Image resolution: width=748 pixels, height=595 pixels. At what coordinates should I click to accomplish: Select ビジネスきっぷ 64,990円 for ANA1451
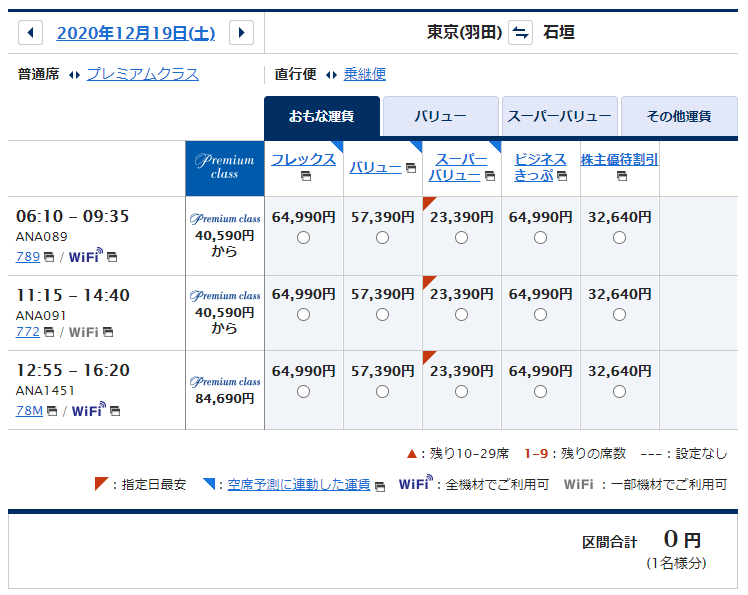pyautogui.click(x=540, y=392)
